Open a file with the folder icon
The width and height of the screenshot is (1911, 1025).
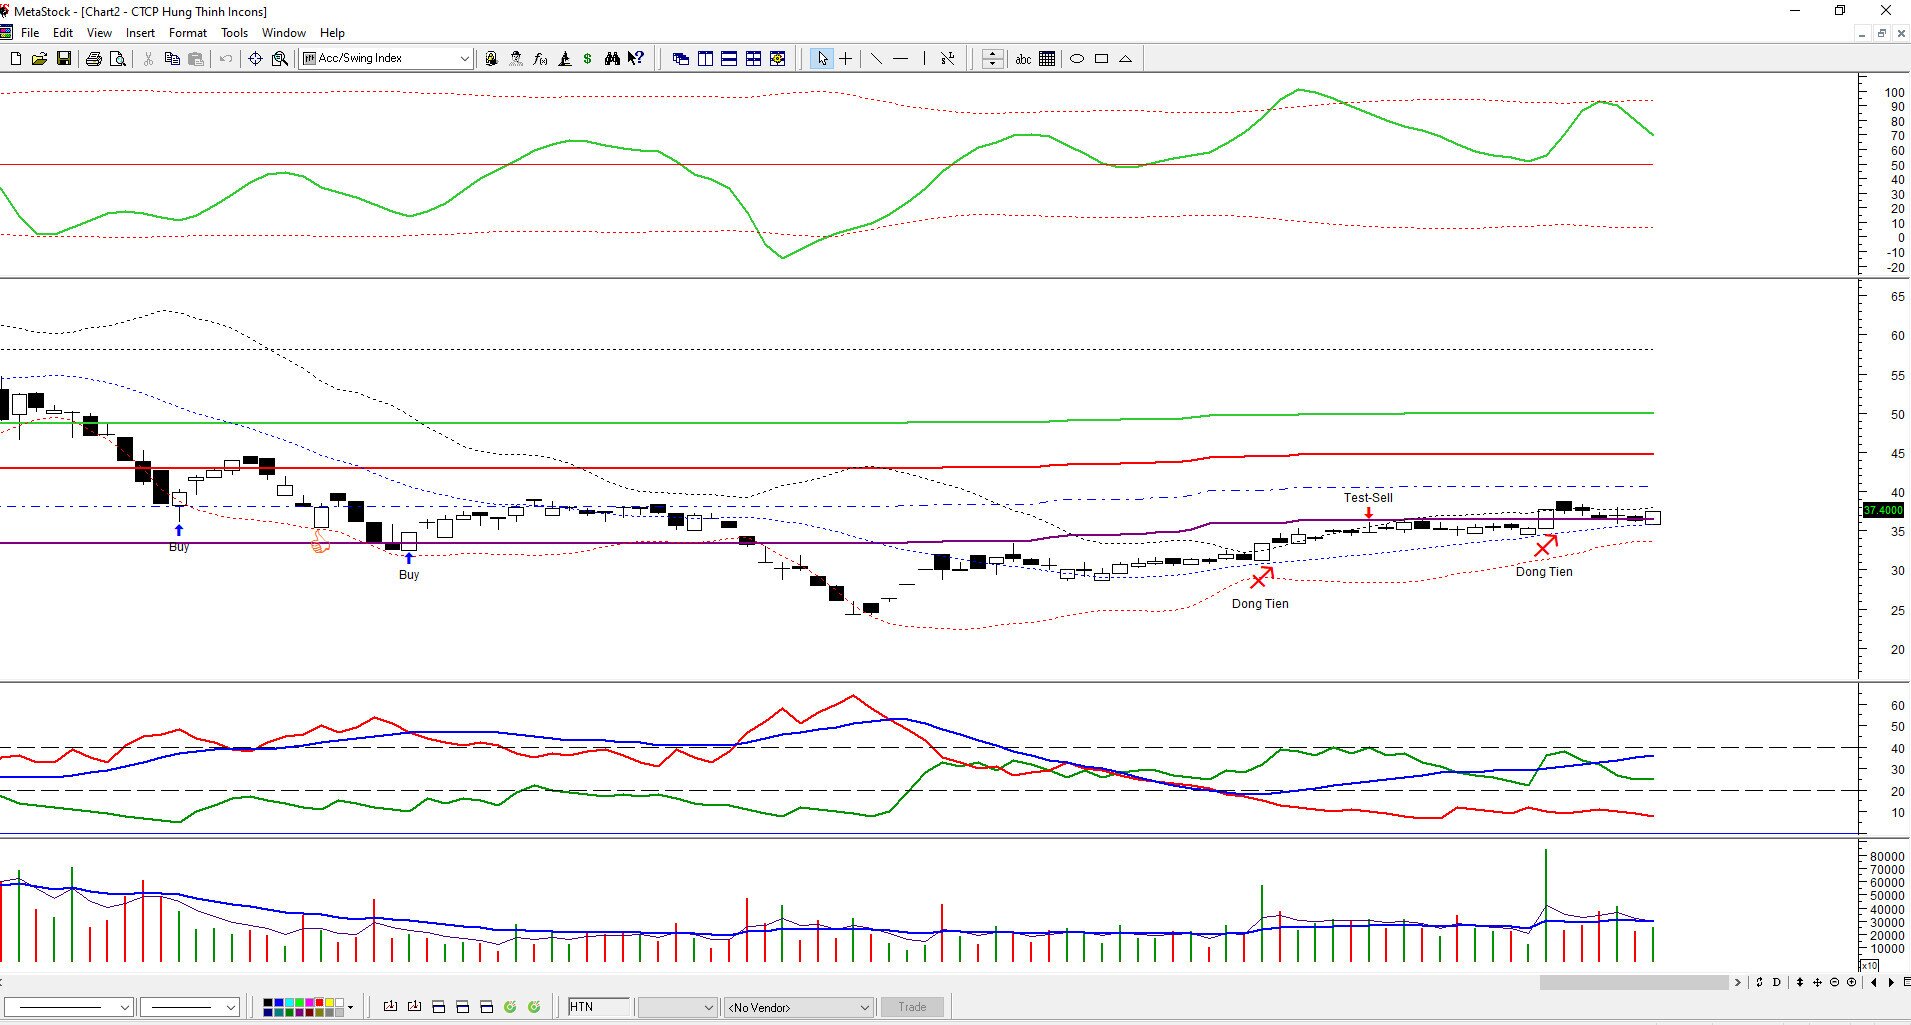tap(39, 59)
